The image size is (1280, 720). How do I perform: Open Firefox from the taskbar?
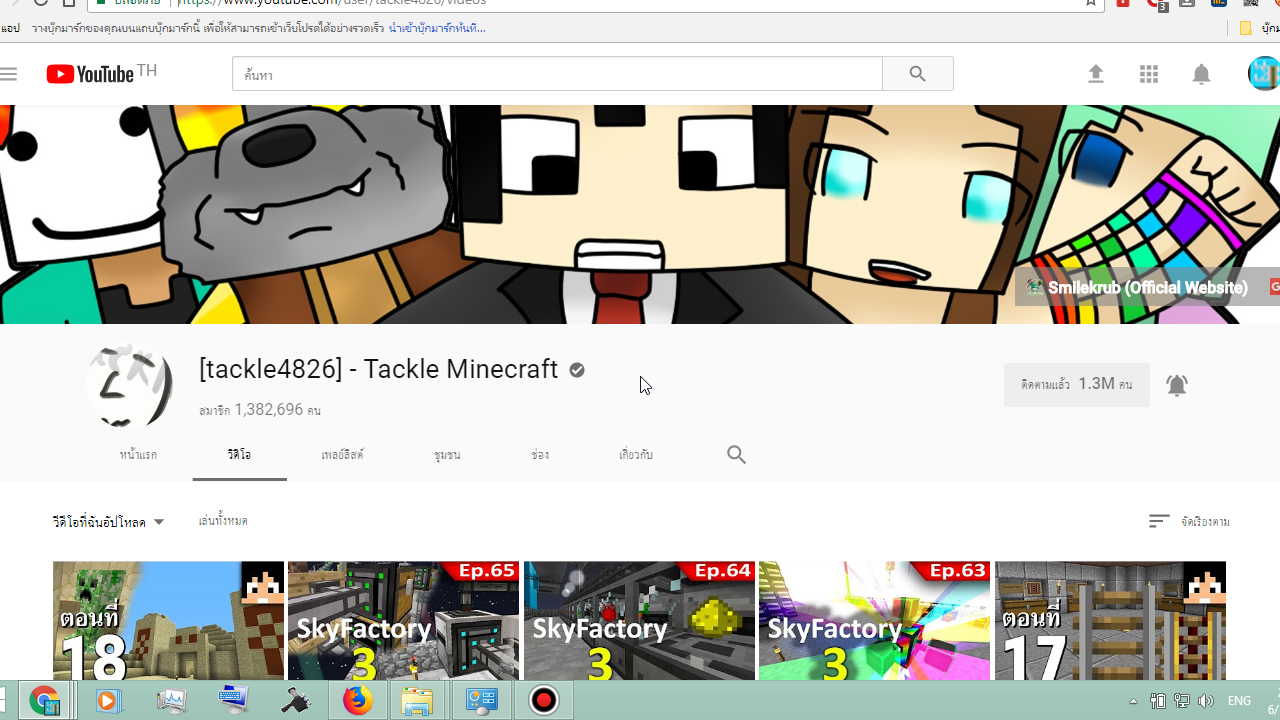tap(357, 701)
